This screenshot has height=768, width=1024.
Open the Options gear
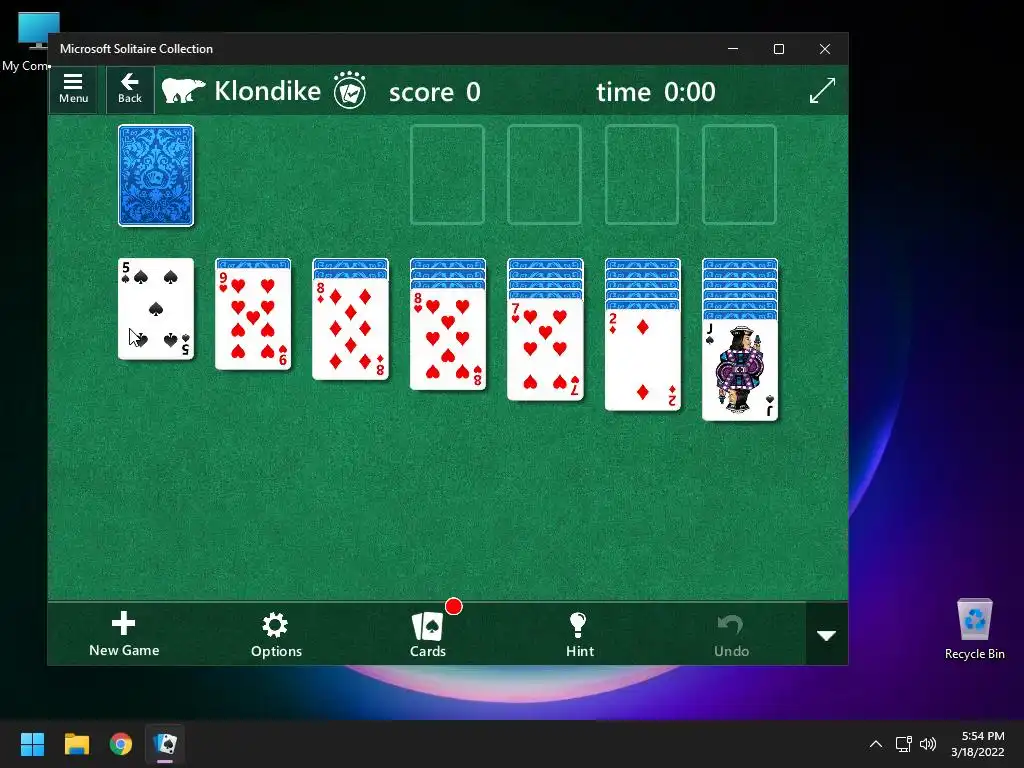276,635
